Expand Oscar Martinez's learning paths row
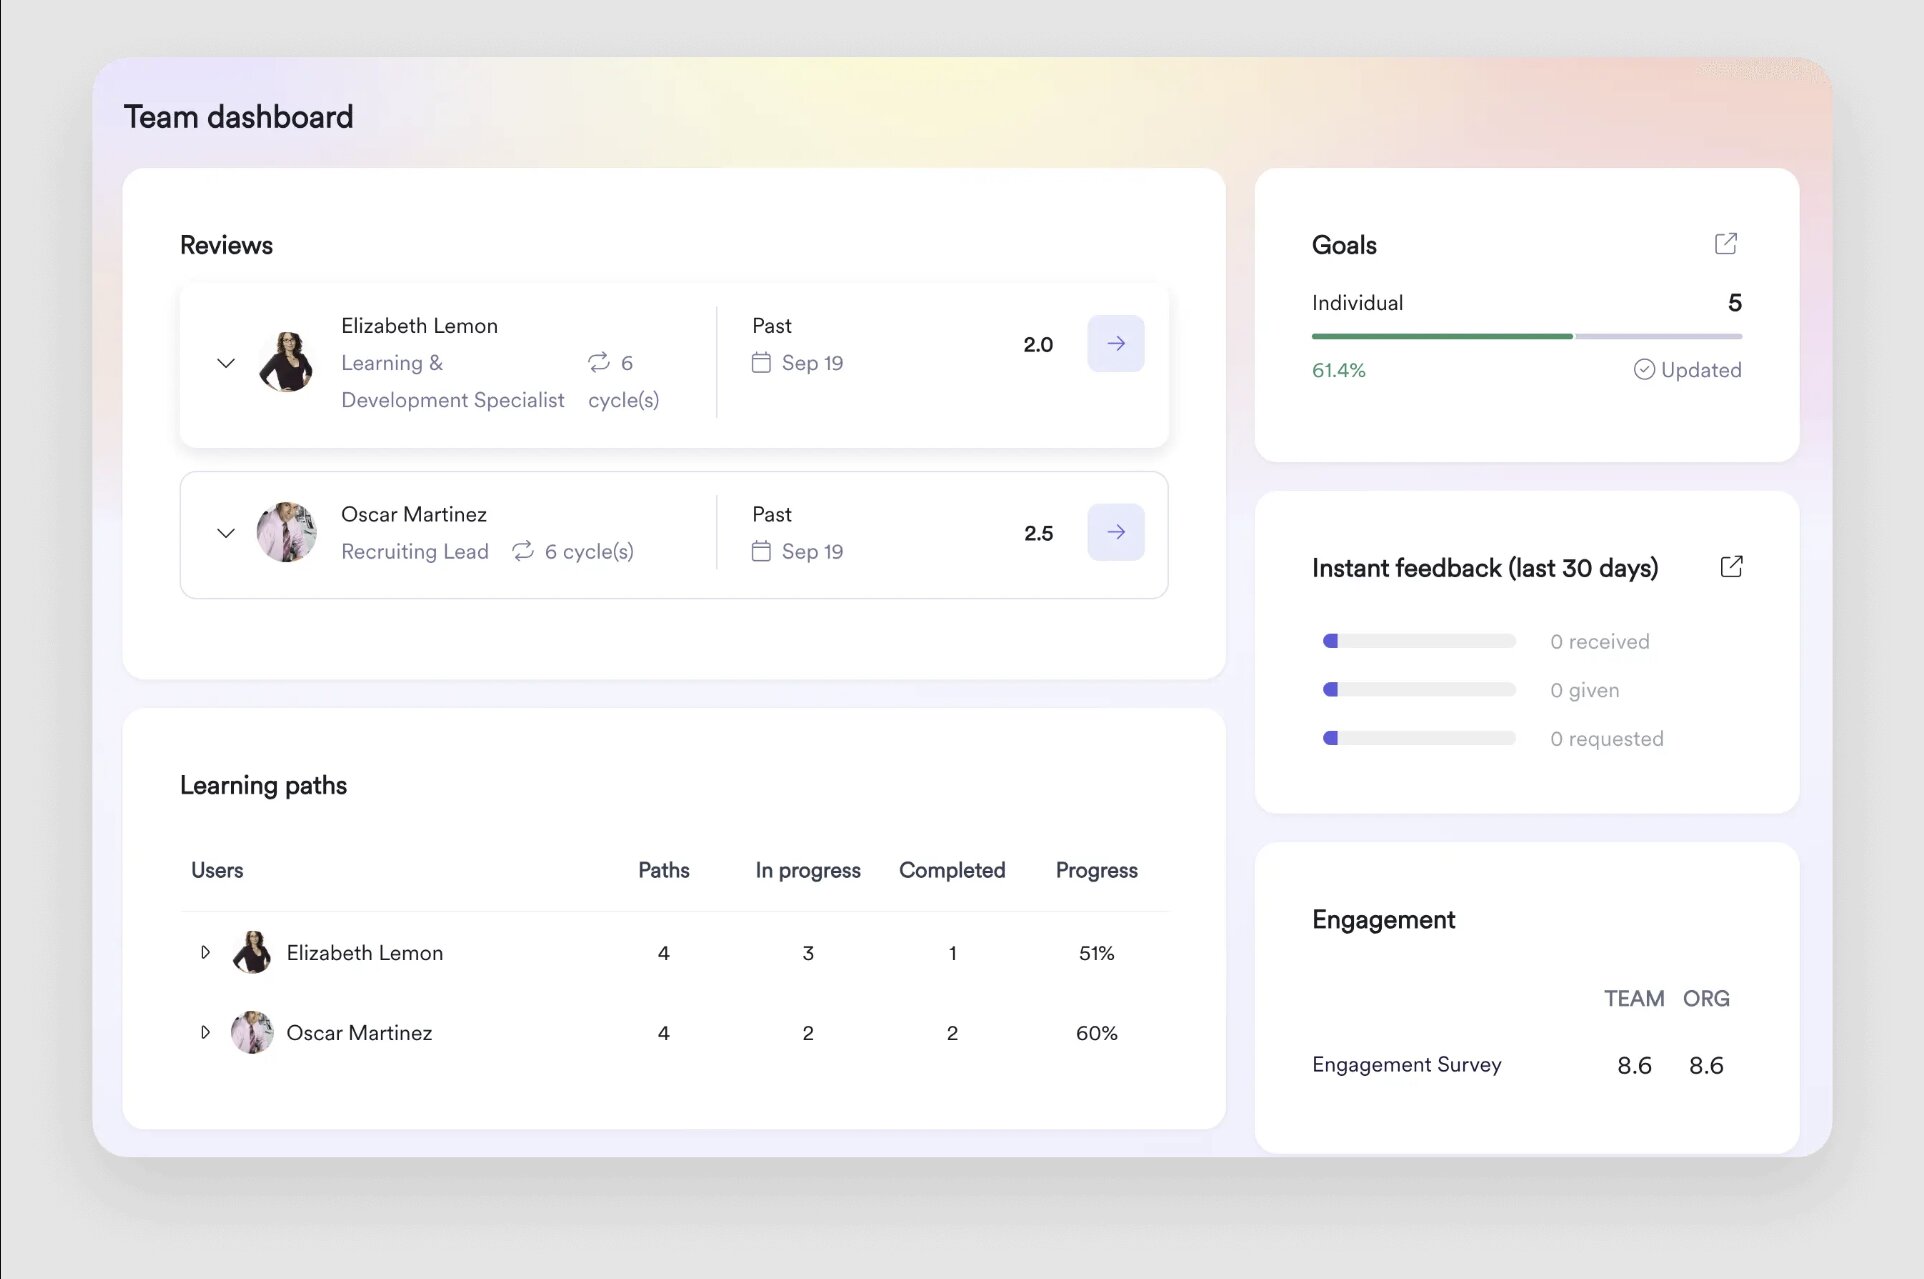 (205, 1032)
